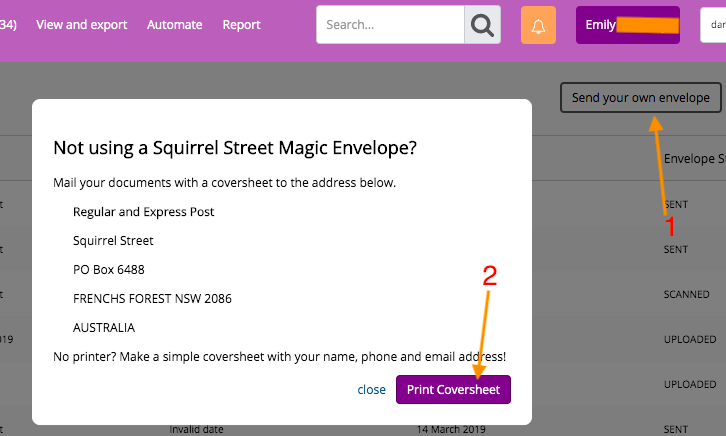Open the Automate menu

point(175,25)
